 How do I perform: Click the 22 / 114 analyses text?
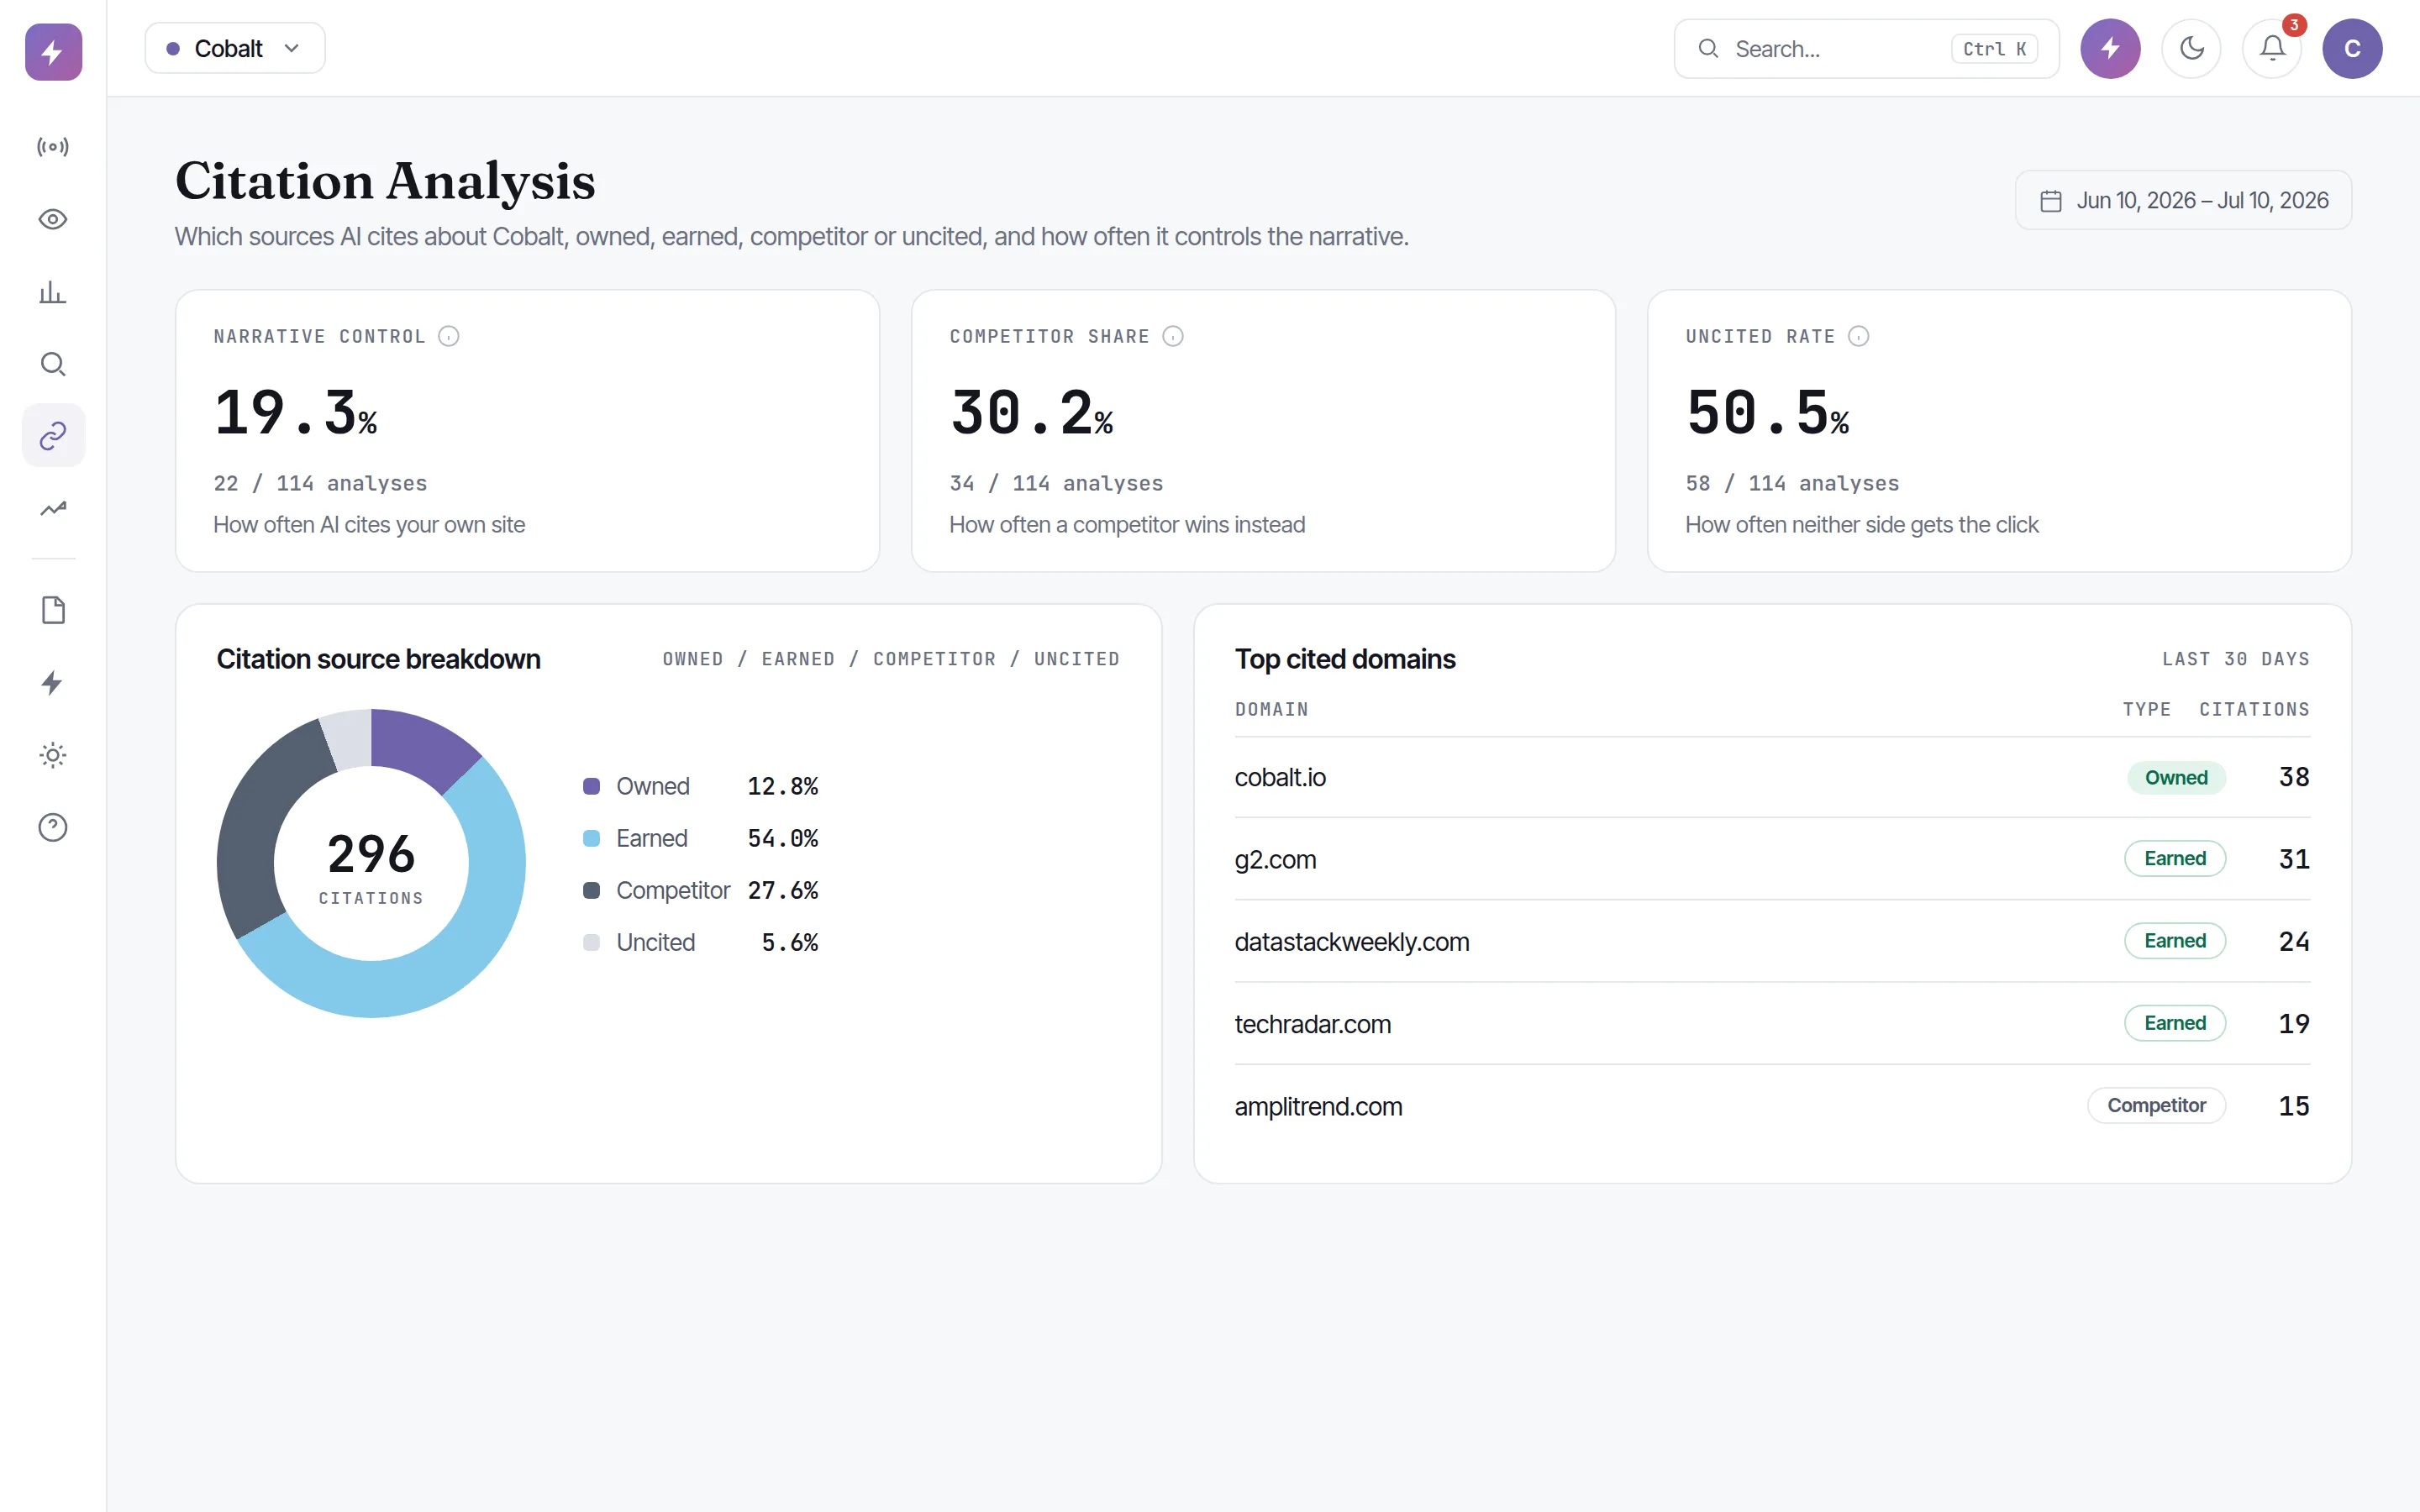320,483
